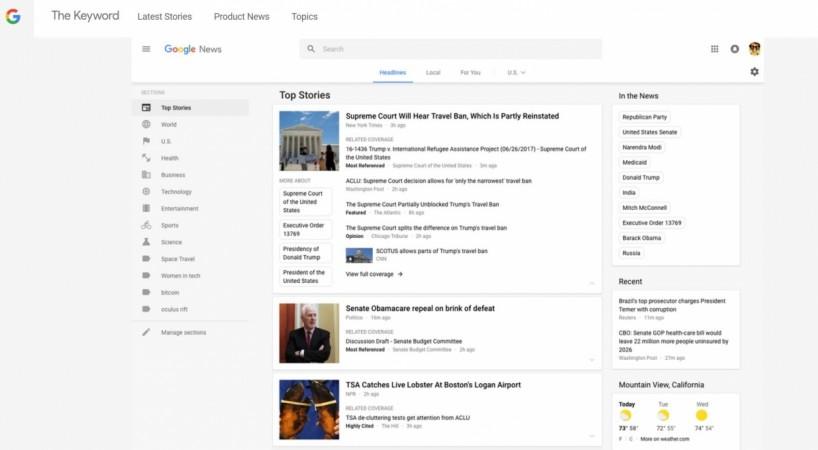This screenshot has height=450, width=818.
Task: Click the search input field
Action: (450, 49)
